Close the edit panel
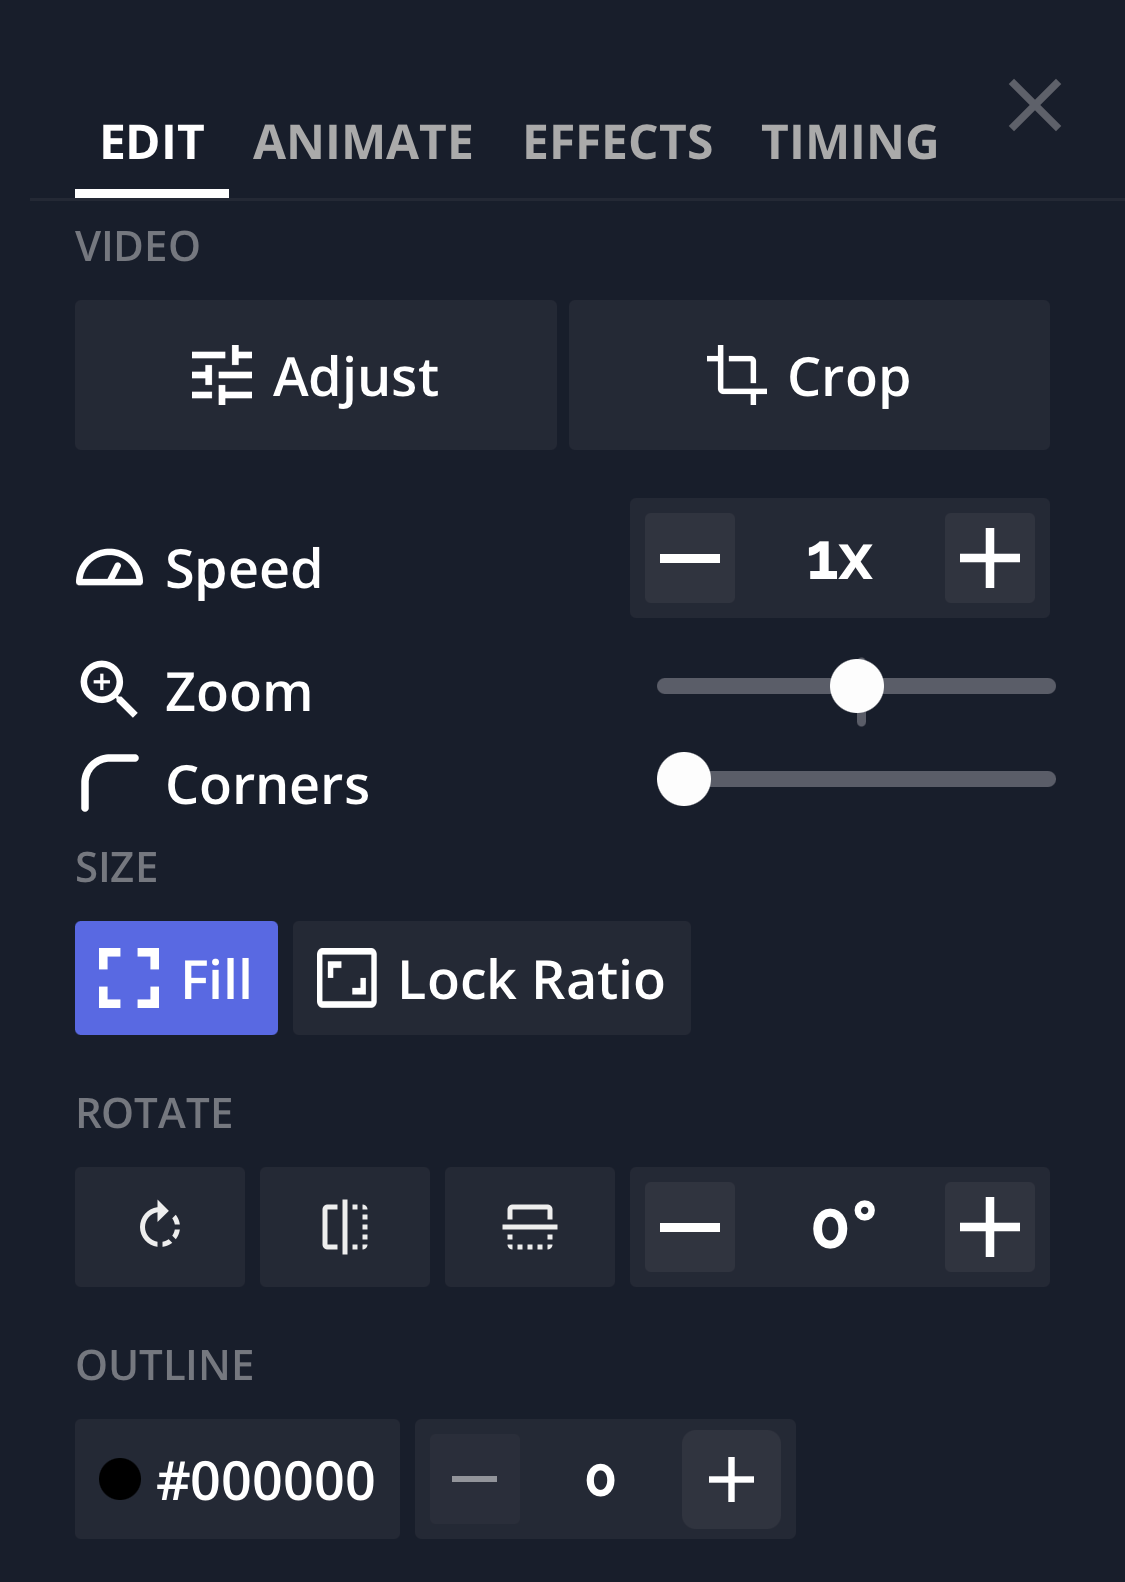Screen dimensions: 1125x1582 pos(1034,106)
